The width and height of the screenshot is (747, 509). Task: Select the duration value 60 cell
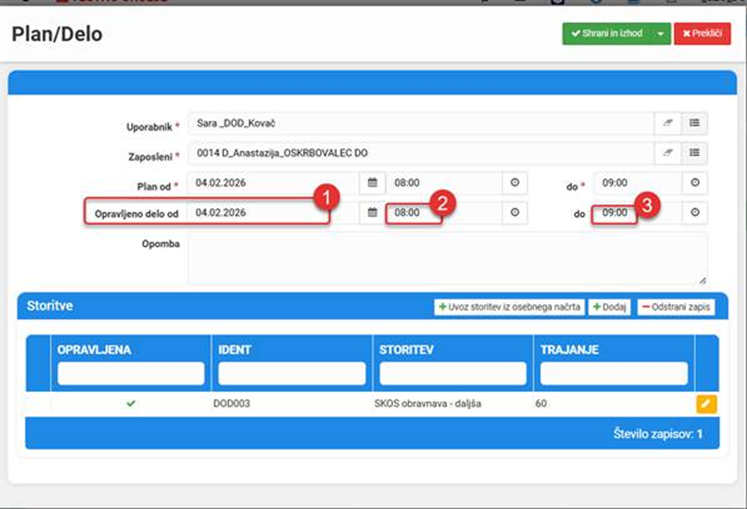click(541, 404)
